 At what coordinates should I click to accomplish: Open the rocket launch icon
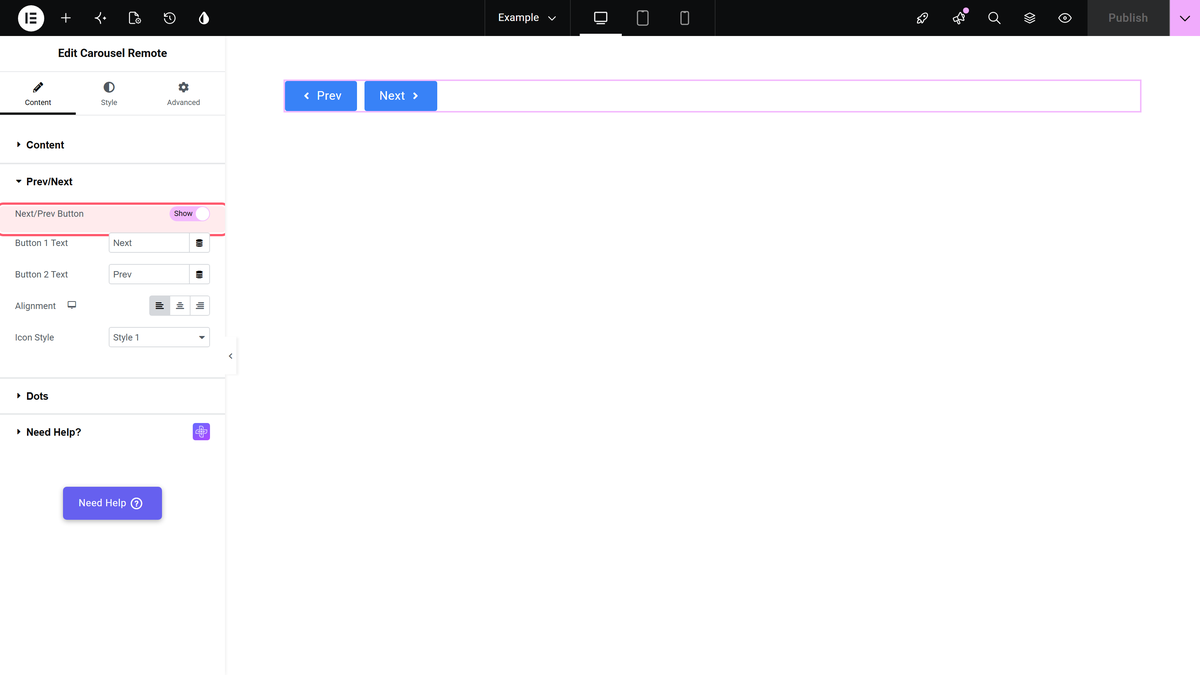923,18
